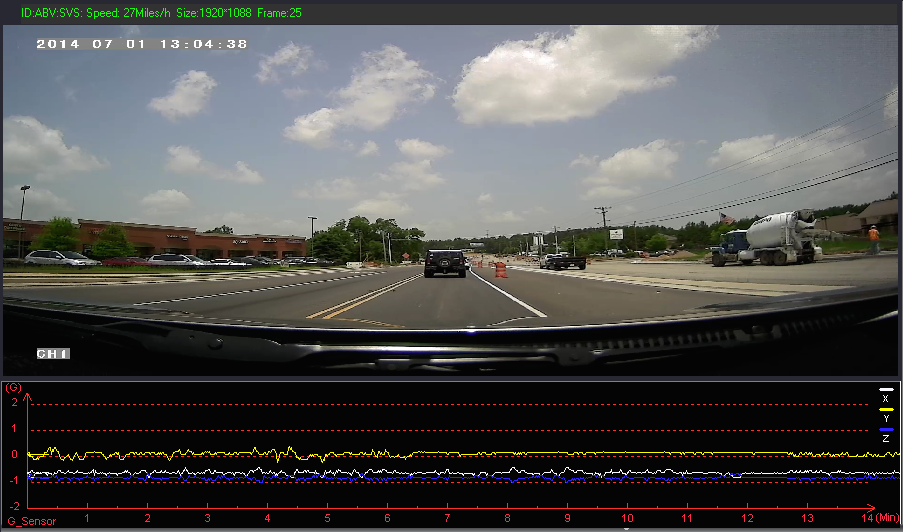Go to minute 14 at the timeline end
903x532 pixels.
tap(865, 518)
